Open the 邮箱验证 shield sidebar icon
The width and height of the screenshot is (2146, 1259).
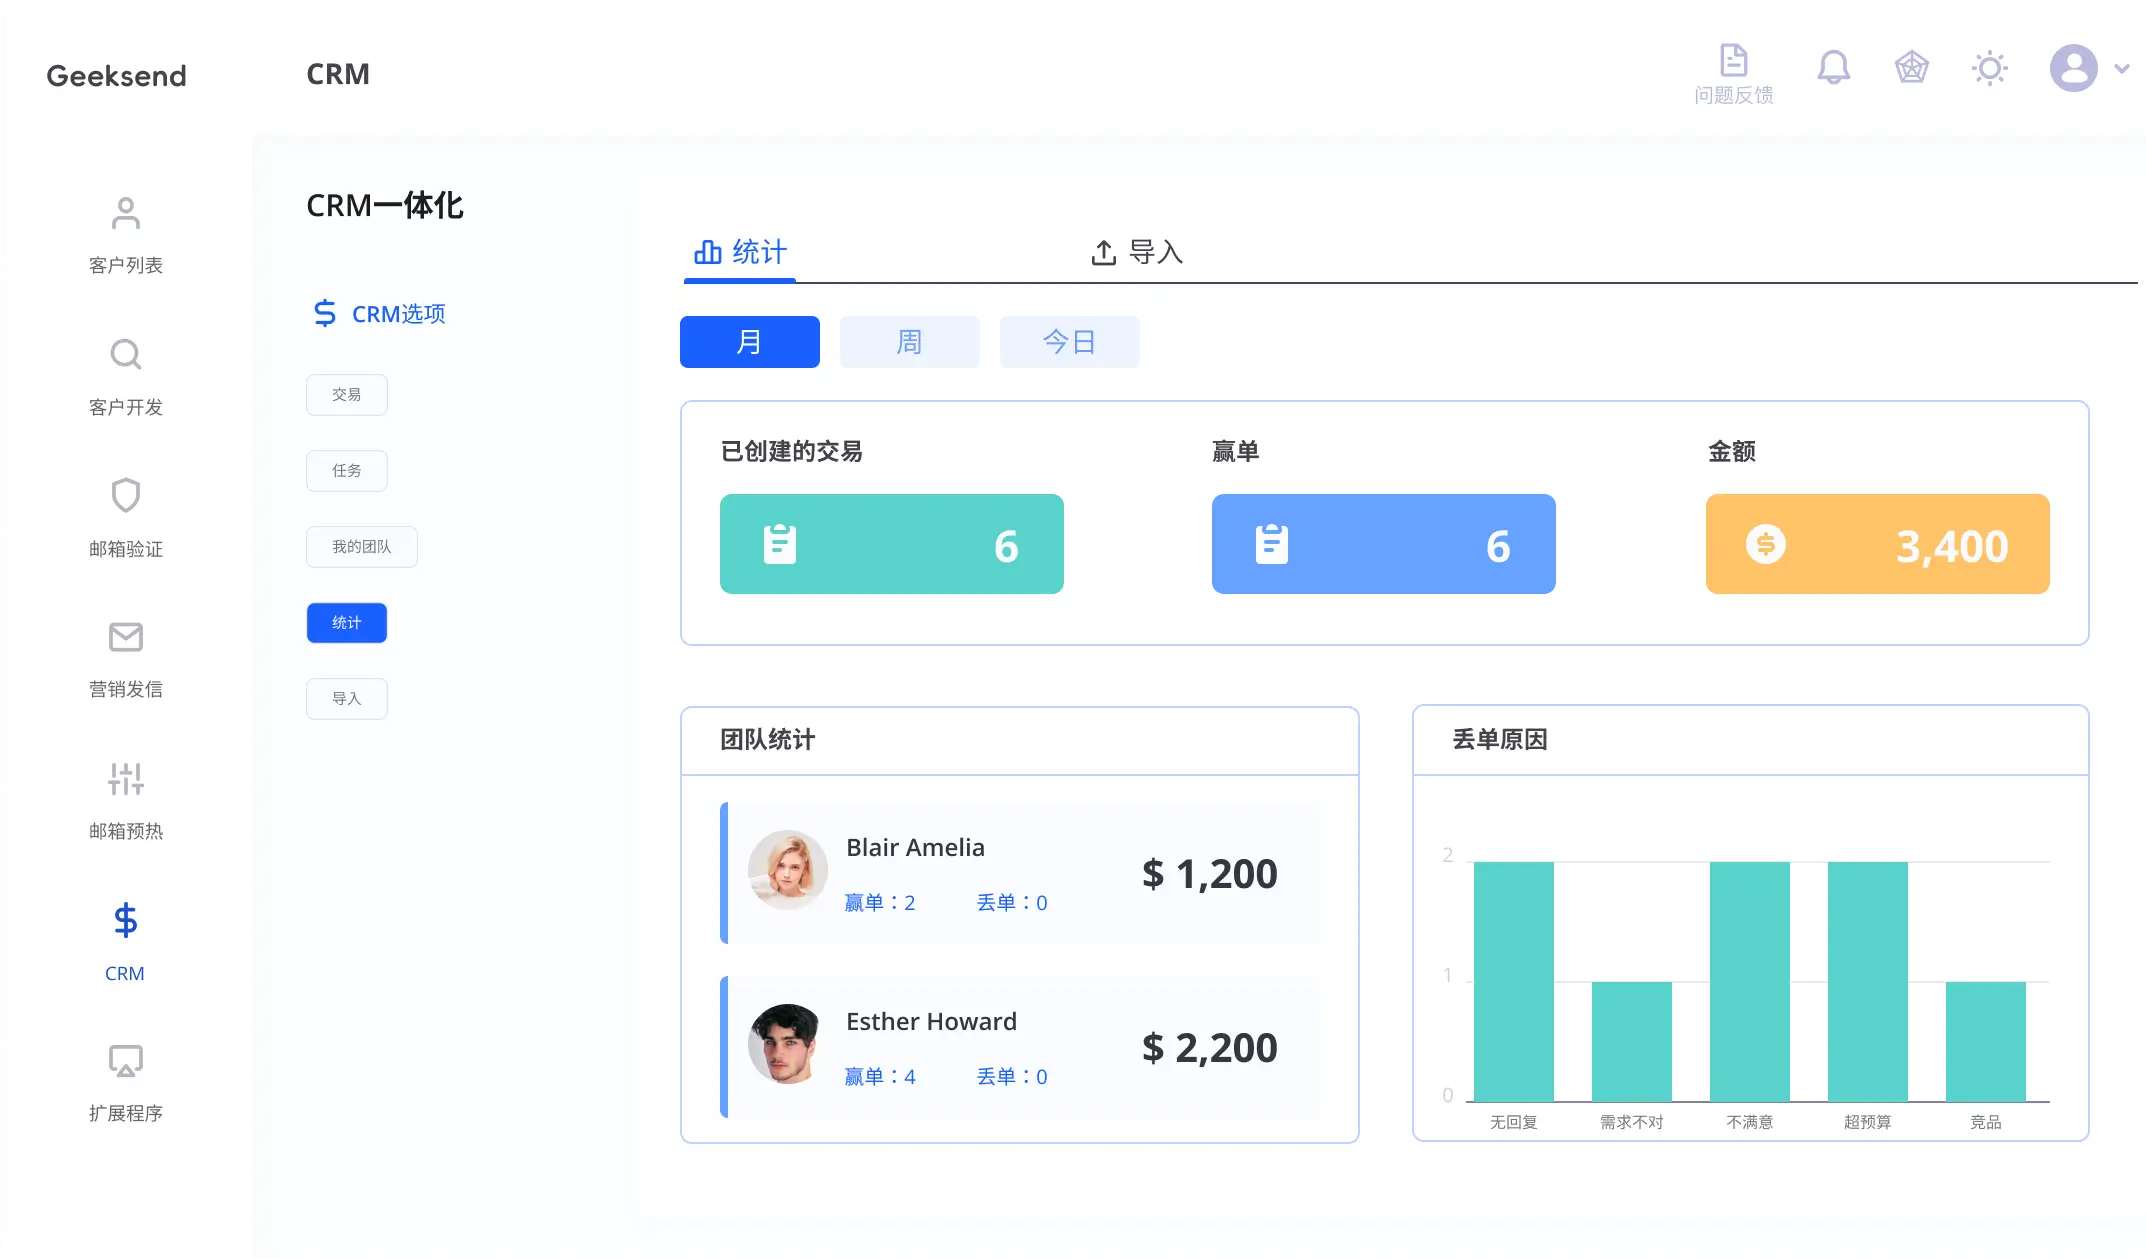click(x=125, y=496)
